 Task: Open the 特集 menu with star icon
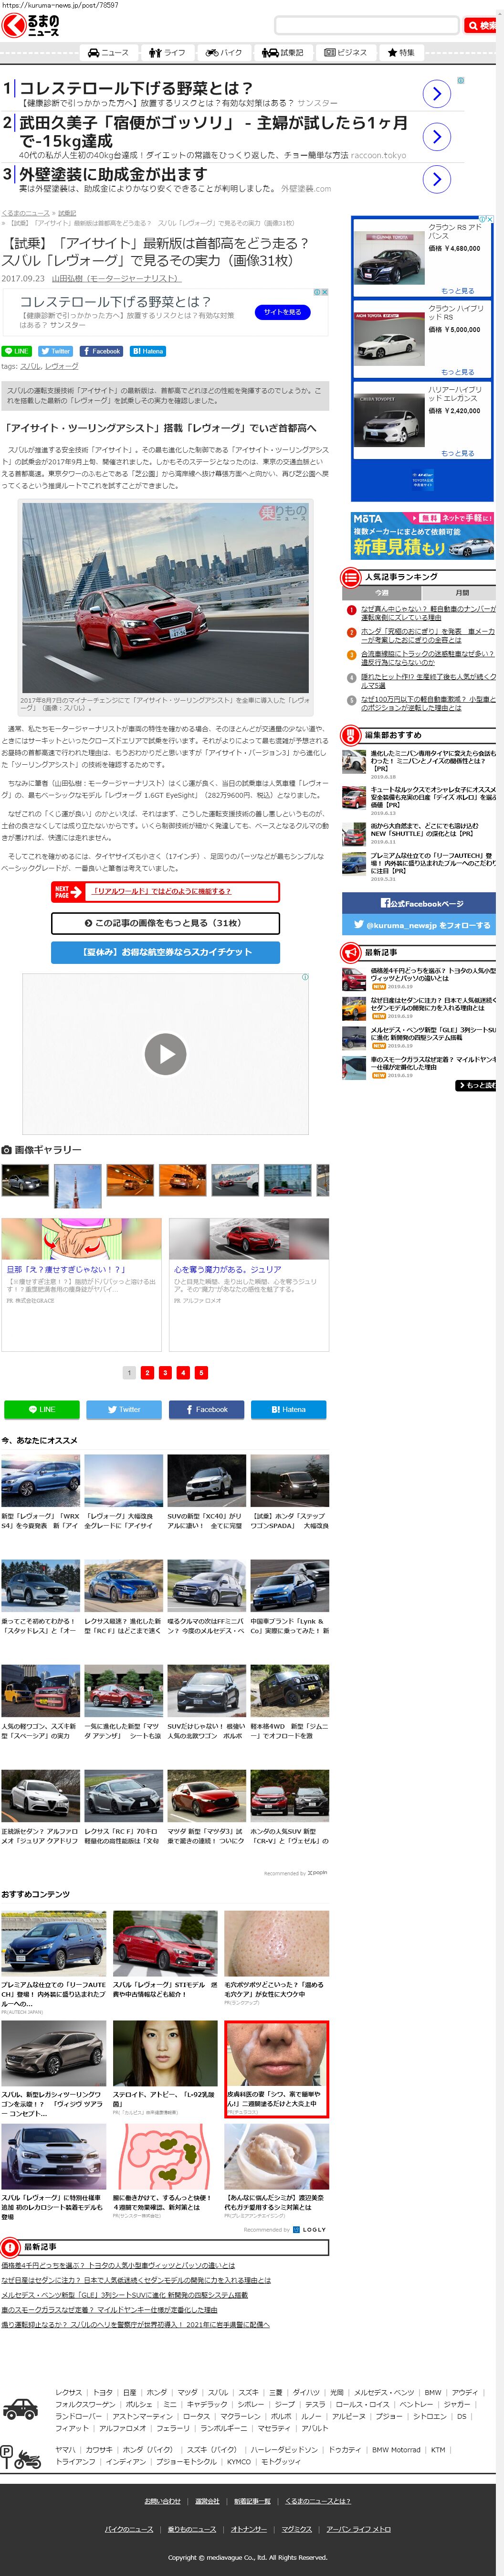tap(400, 53)
